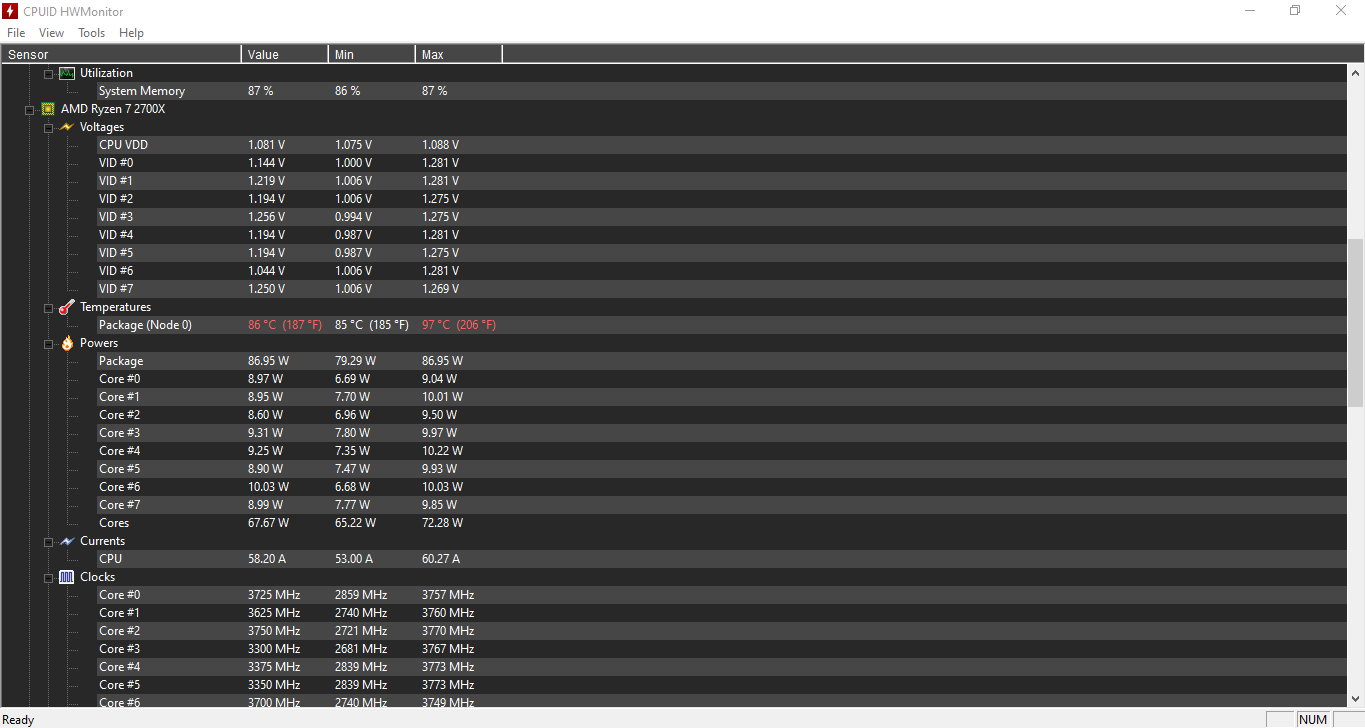The image size is (1365, 728).
Task: Collapse the Currents group
Action: point(48,542)
